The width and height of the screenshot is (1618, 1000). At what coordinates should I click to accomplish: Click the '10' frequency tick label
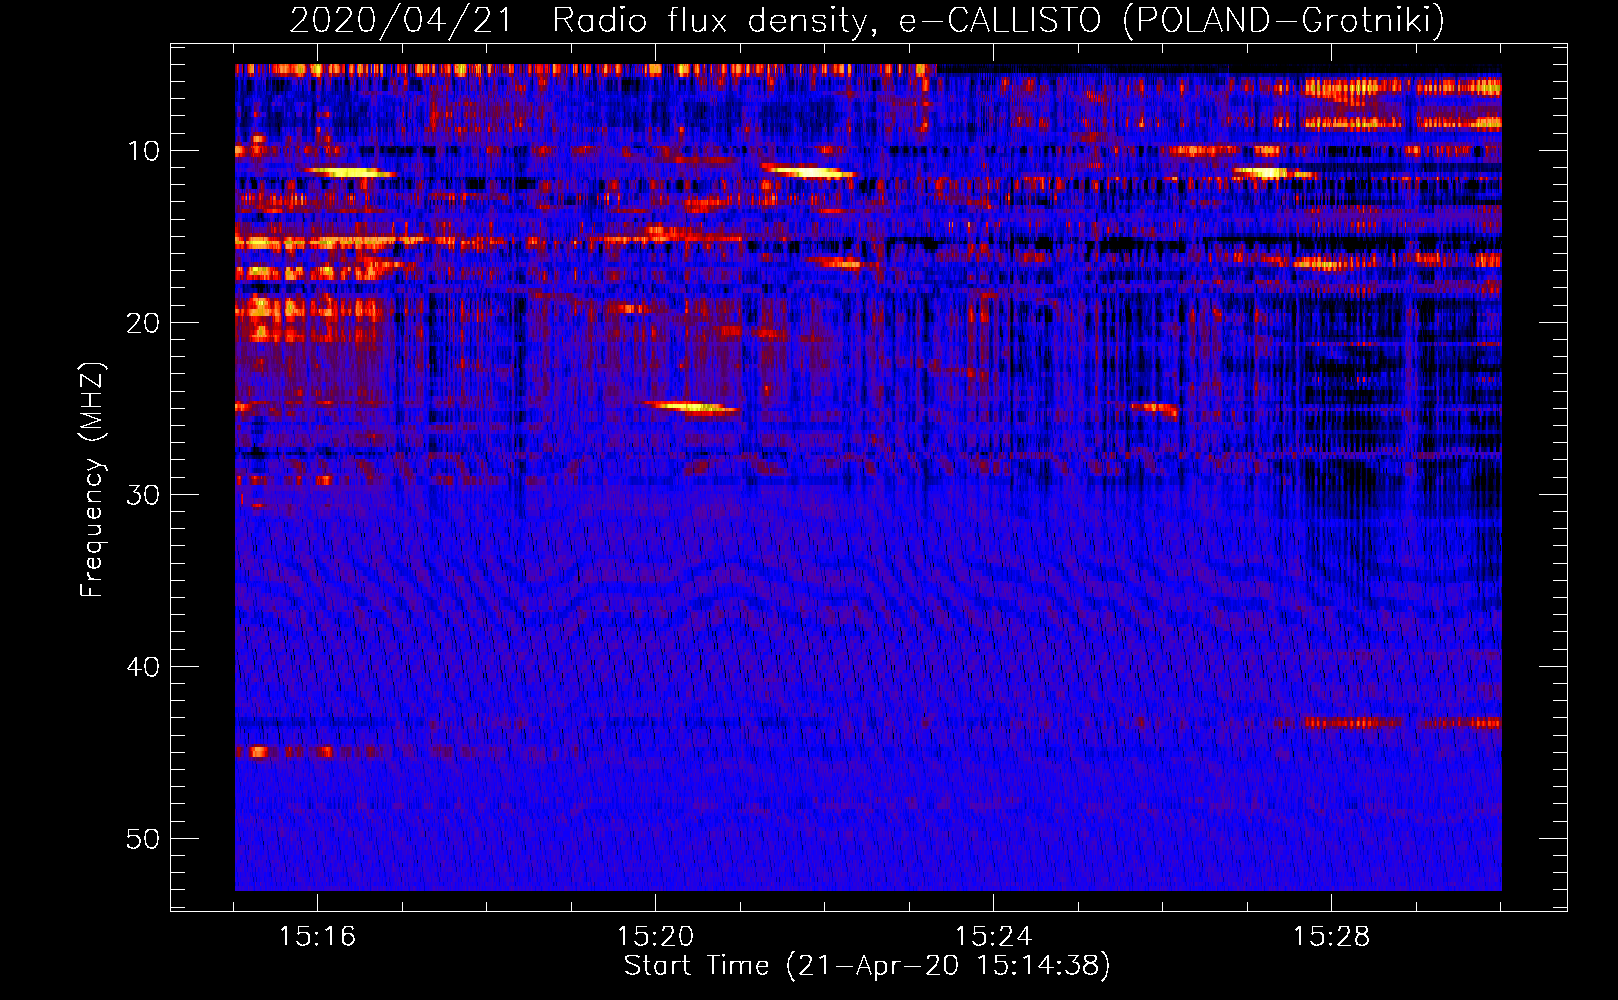(144, 151)
